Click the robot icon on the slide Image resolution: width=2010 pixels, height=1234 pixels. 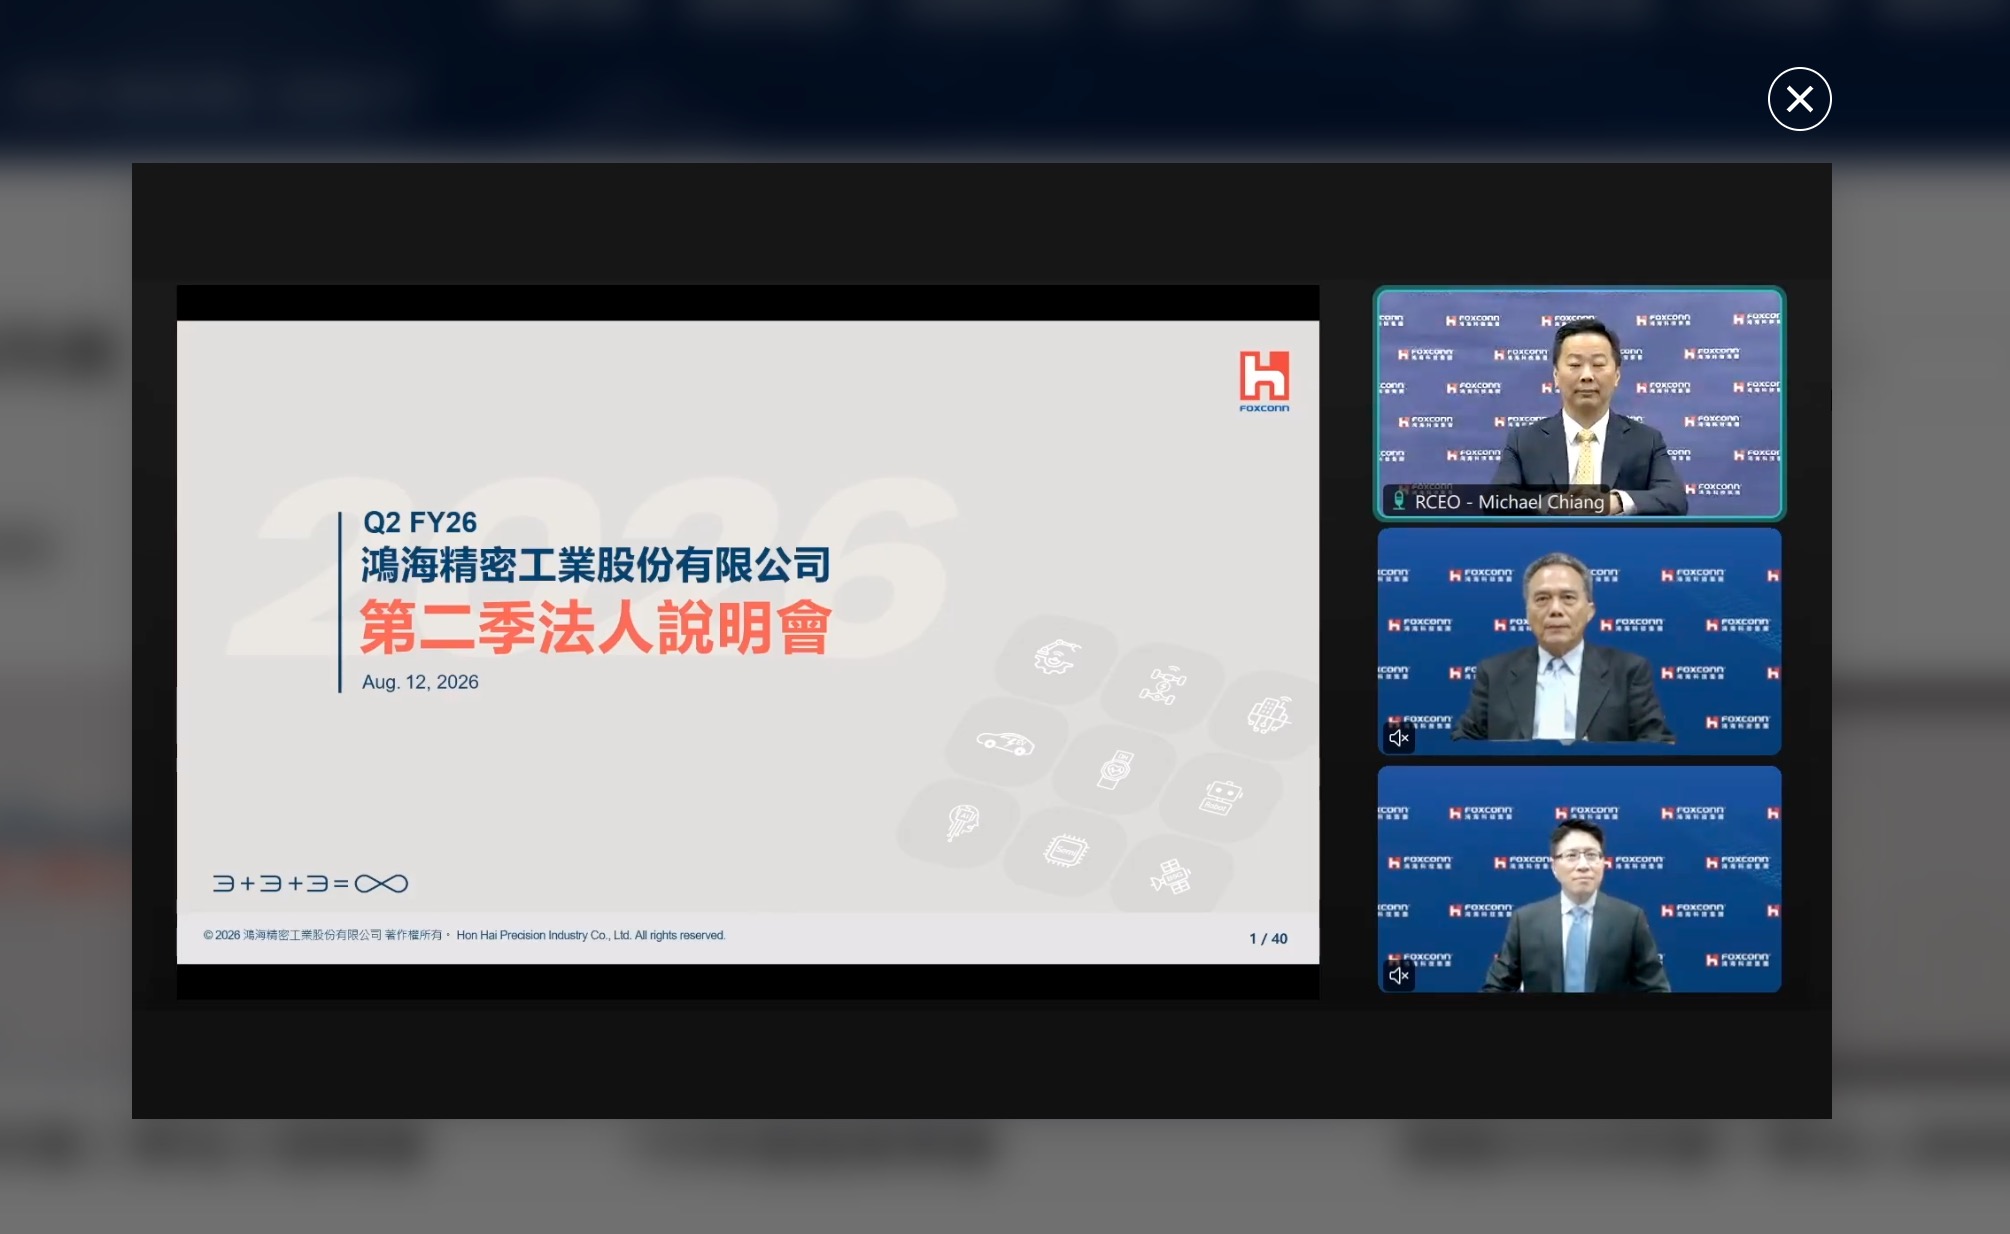(1221, 798)
